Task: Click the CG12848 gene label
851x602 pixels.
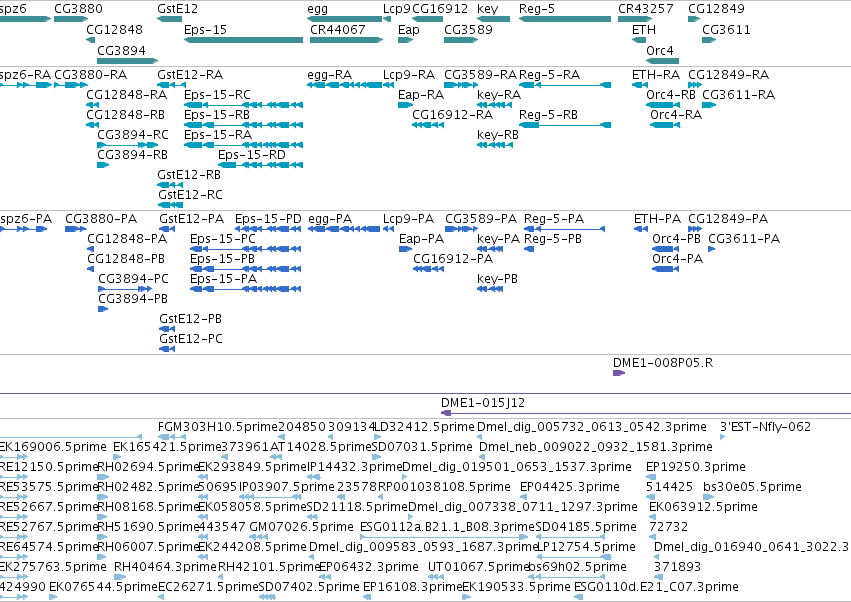Action: [x=115, y=30]
